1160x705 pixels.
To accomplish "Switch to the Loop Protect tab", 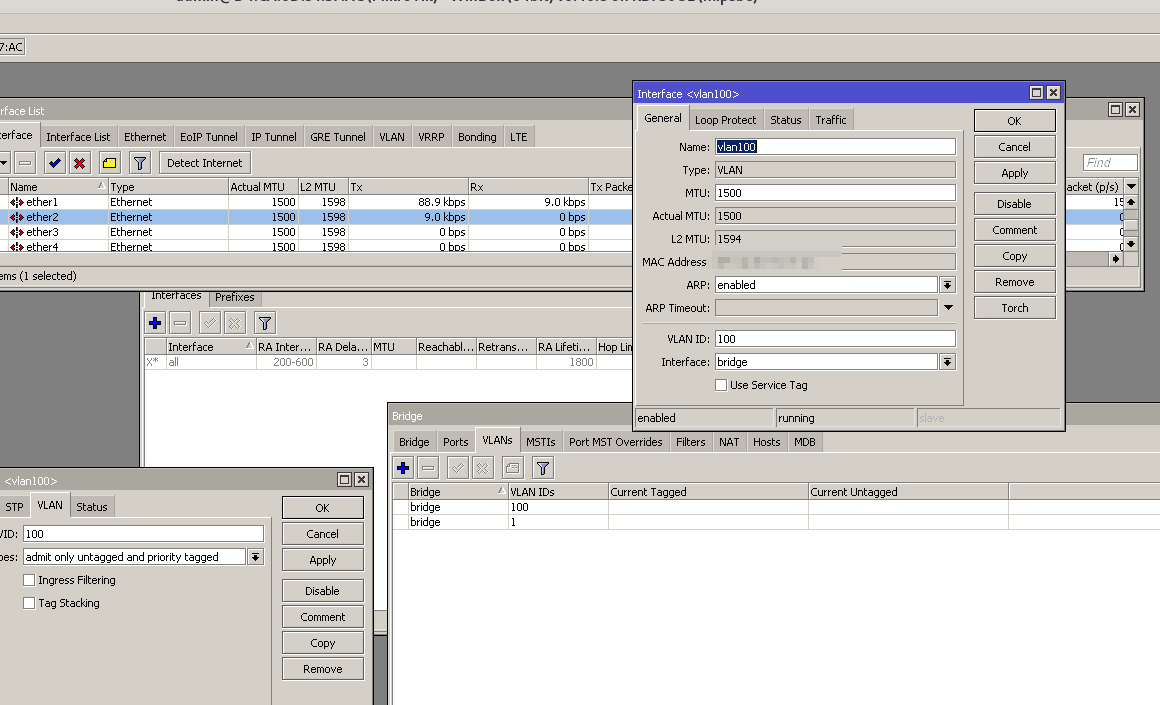I will [725, 120].
